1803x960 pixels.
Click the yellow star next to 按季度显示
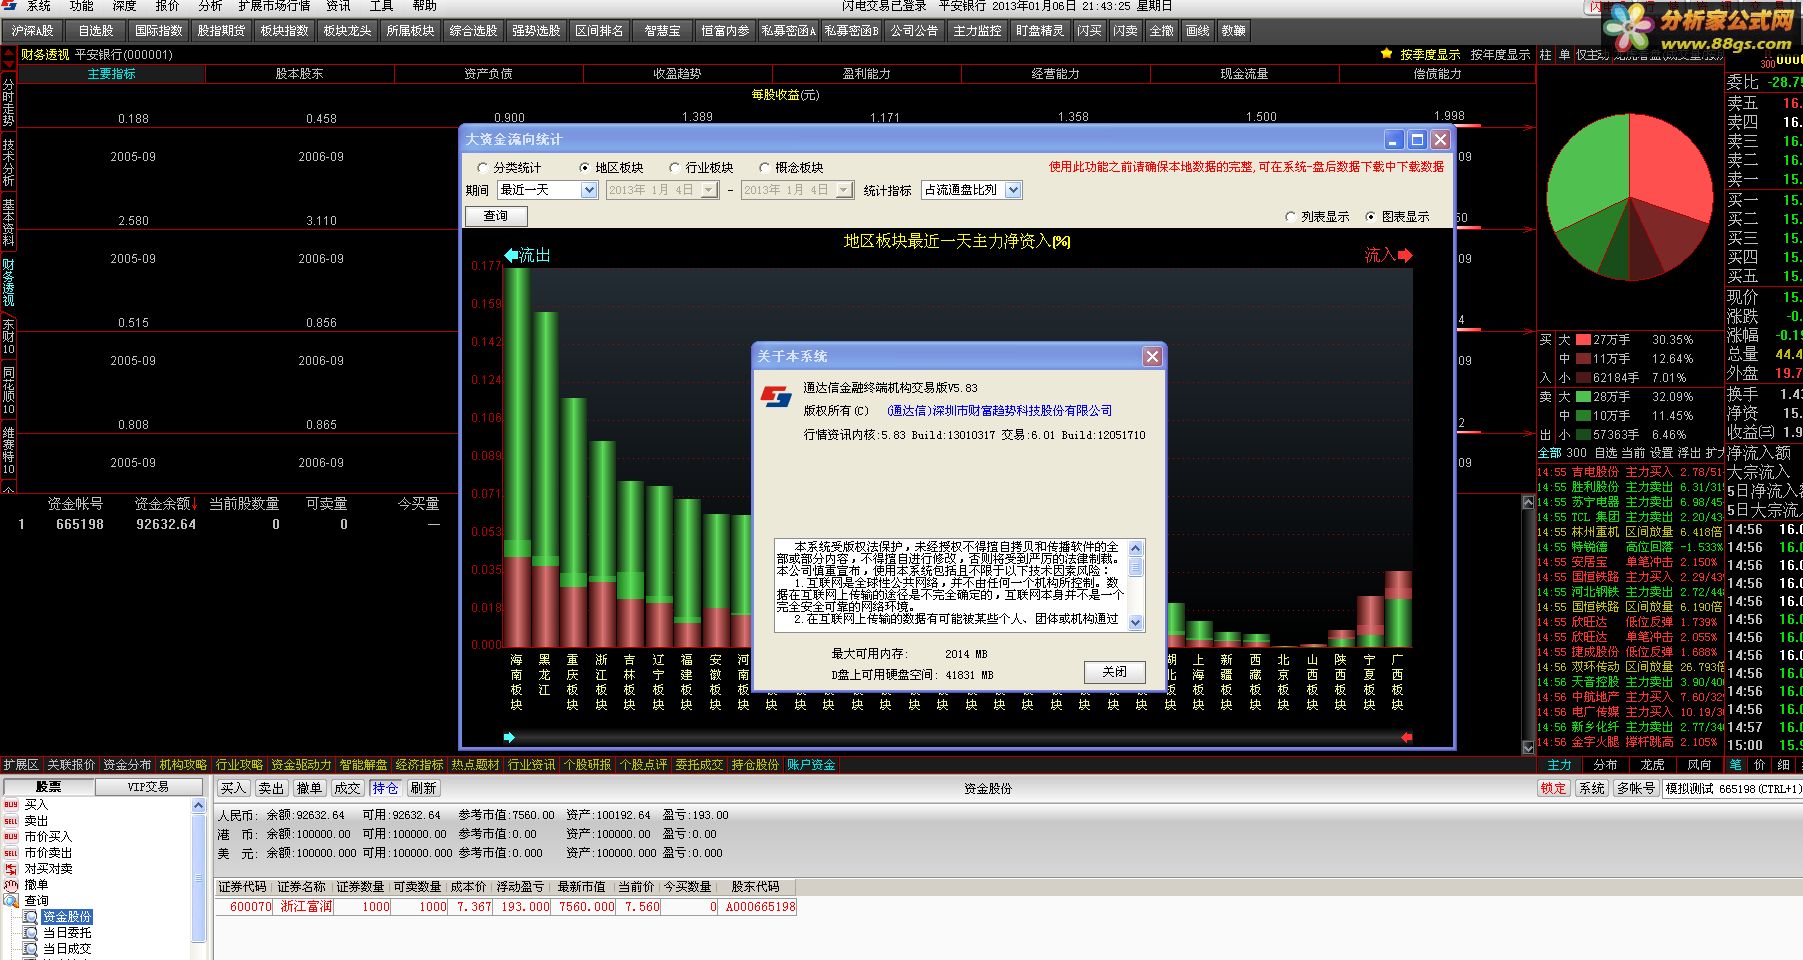coord(1386,54)
